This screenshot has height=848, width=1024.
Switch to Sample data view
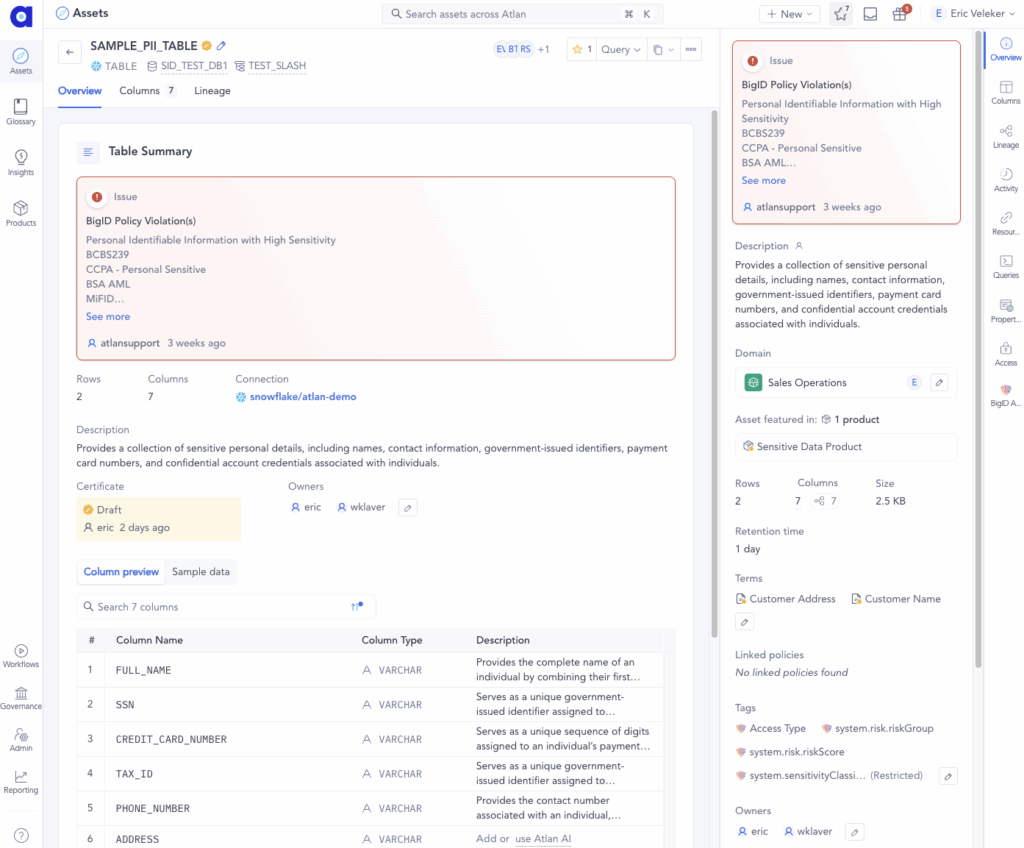tap(201, 572)
